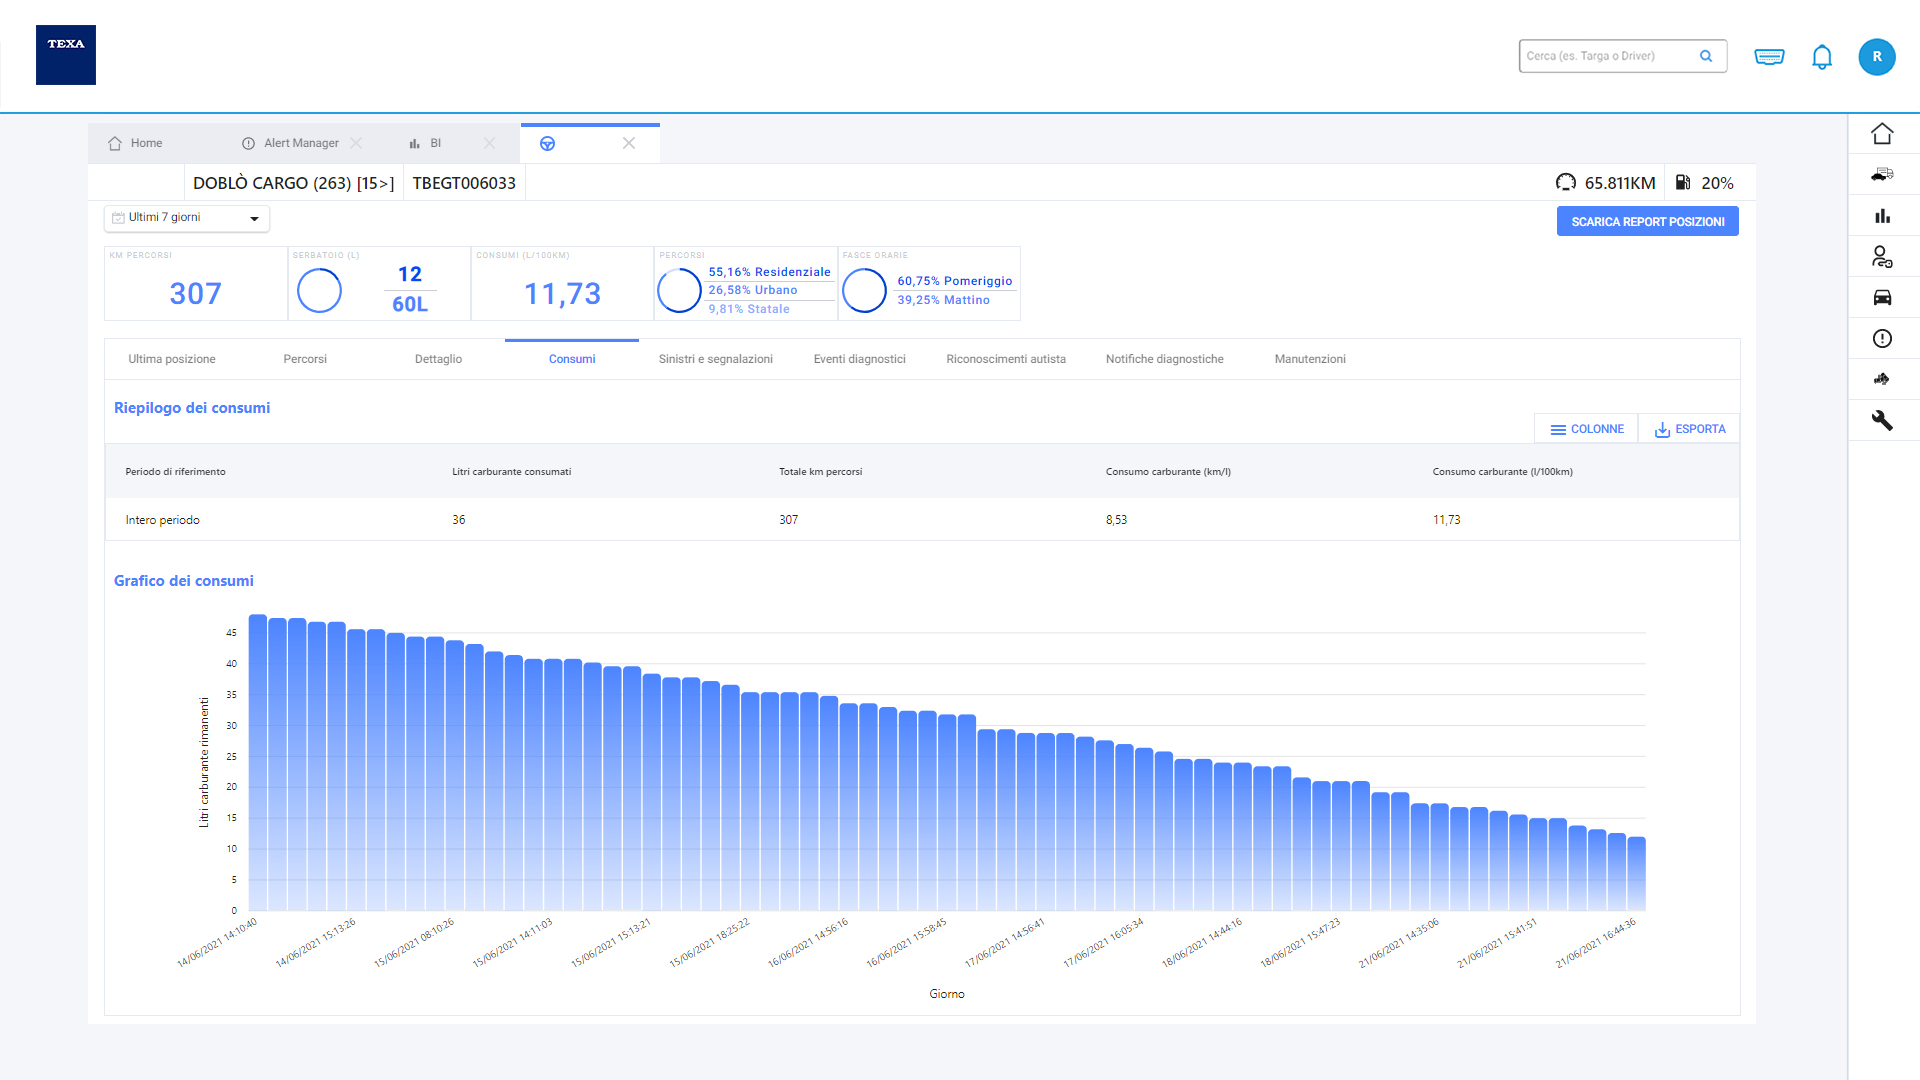Open the sidebar engine diagnostics icon
This screenshot has width=1920, height=1080.
click(x=1882, y=379)
